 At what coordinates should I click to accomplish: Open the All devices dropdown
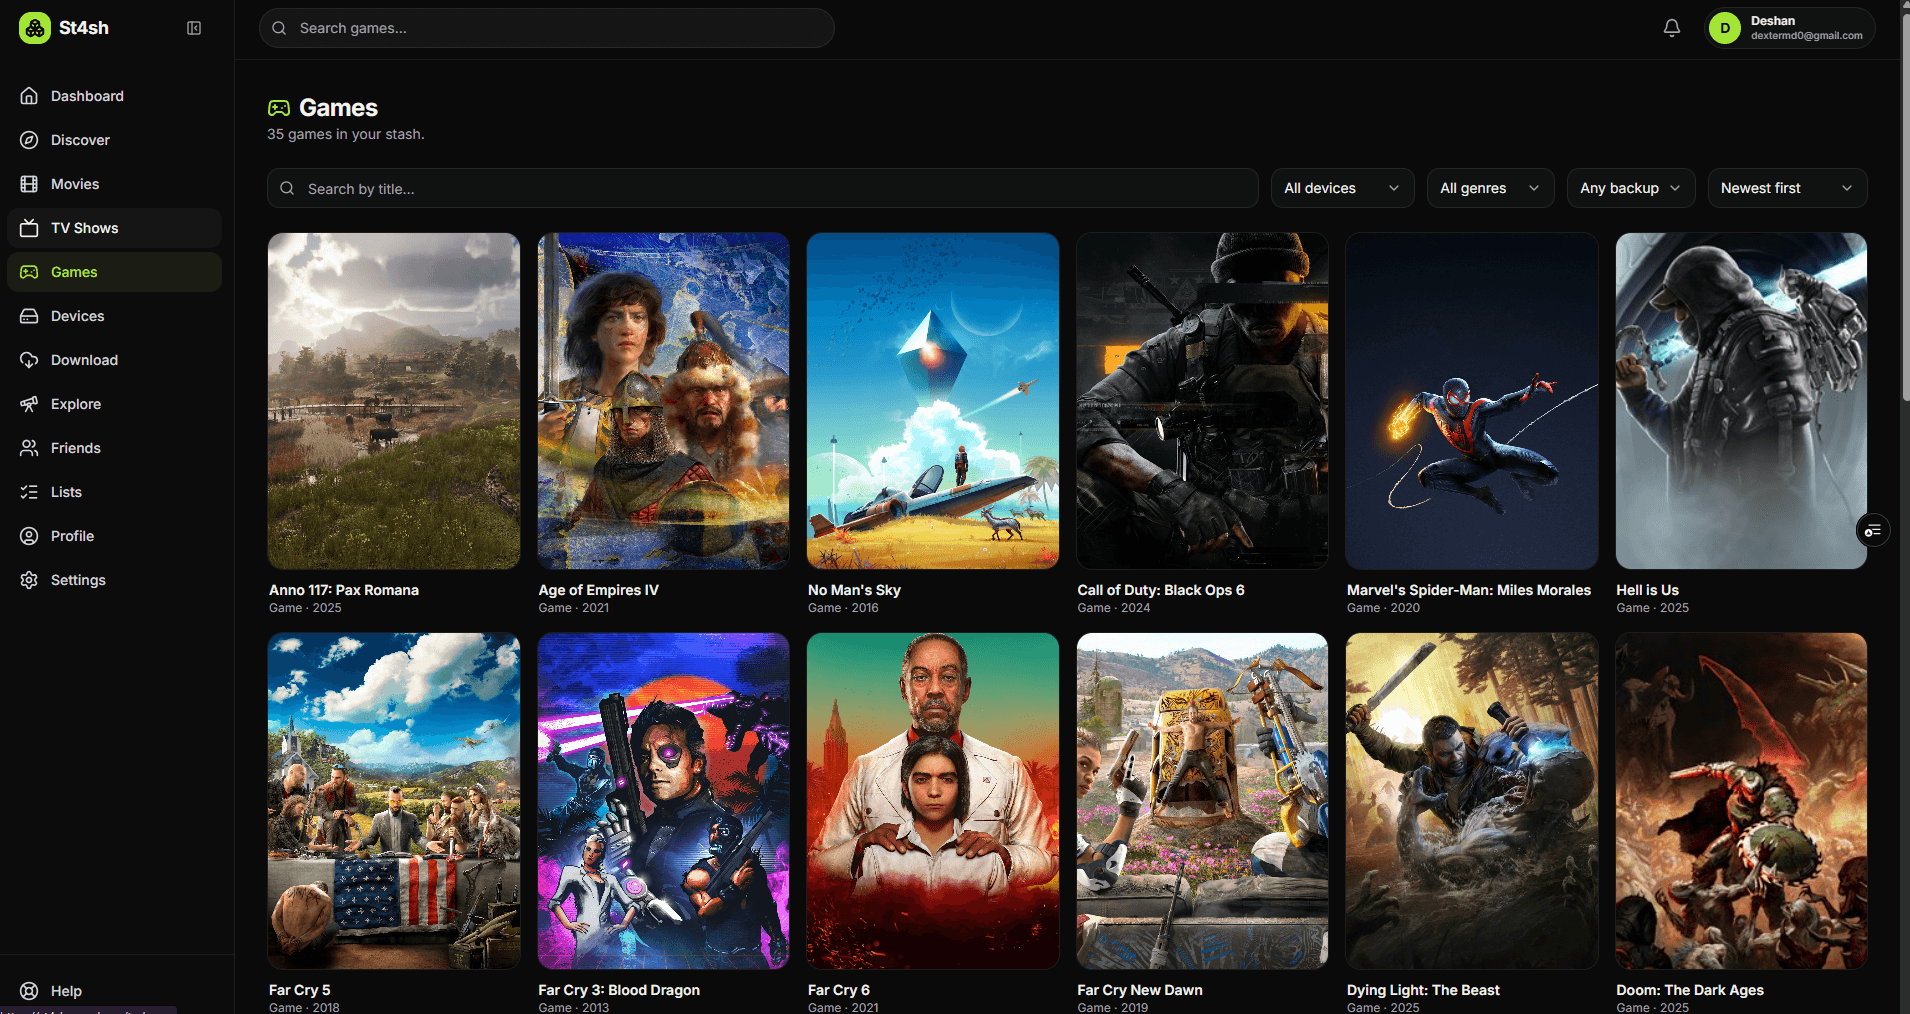point(1342,188)
